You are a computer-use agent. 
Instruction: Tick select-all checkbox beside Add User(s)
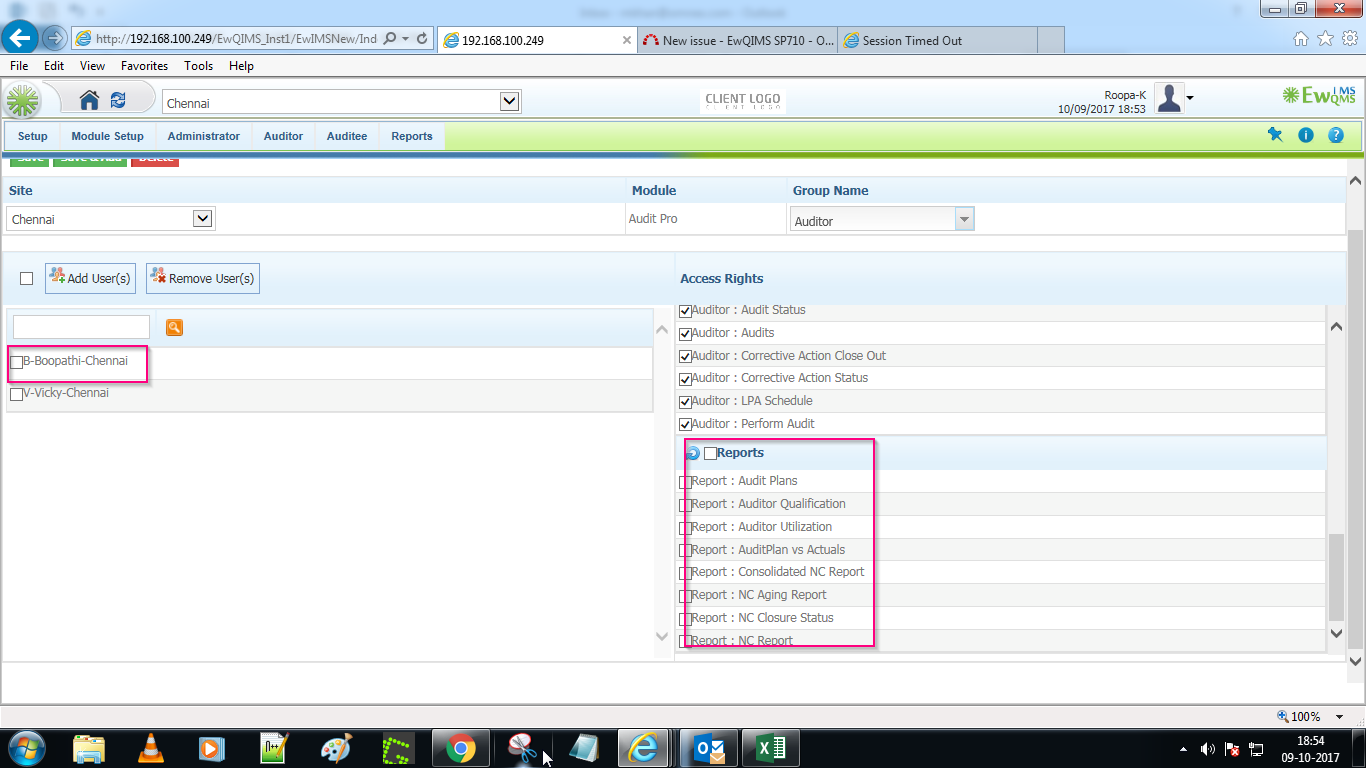coord(27,278)
